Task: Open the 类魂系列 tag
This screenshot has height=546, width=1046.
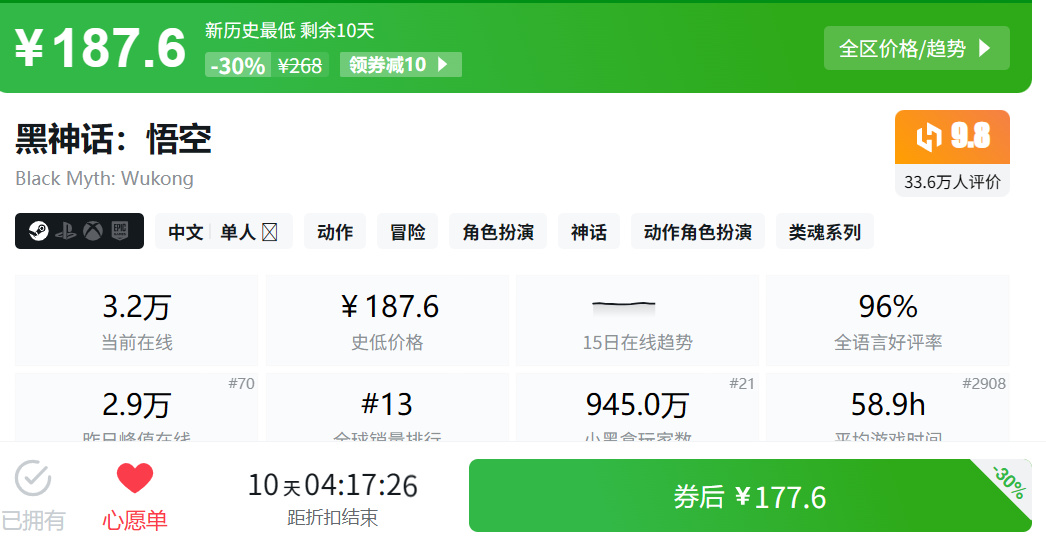Action: click(825, 232)
